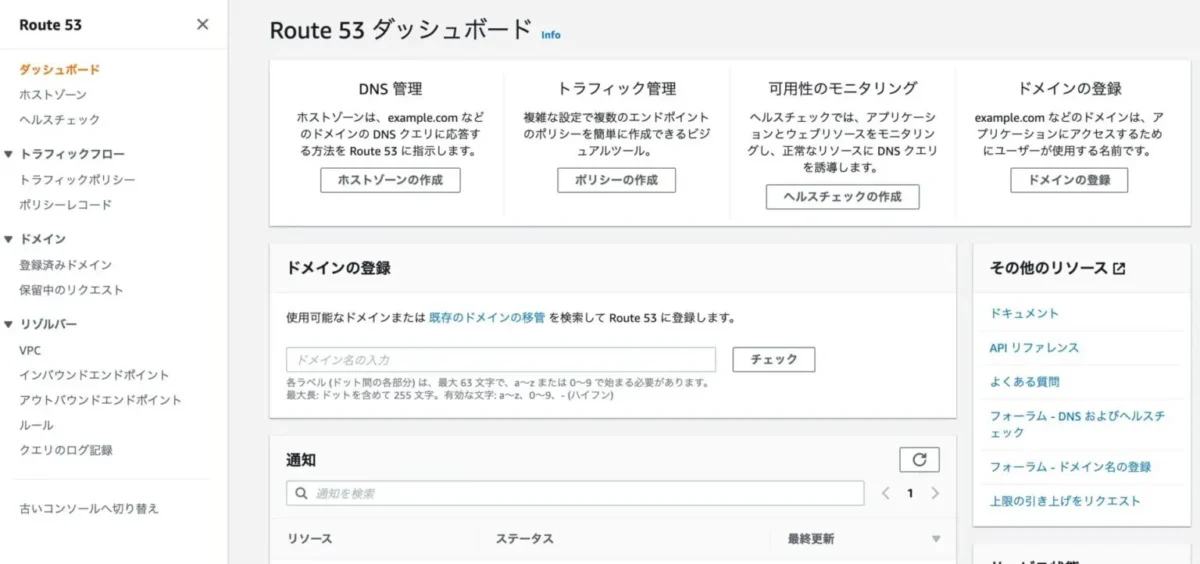The height and width of the screenshot is (564, 1200).
Task: Switch to old console via 古いコンソールへ切り替え
Action: (x=89, y=508)
